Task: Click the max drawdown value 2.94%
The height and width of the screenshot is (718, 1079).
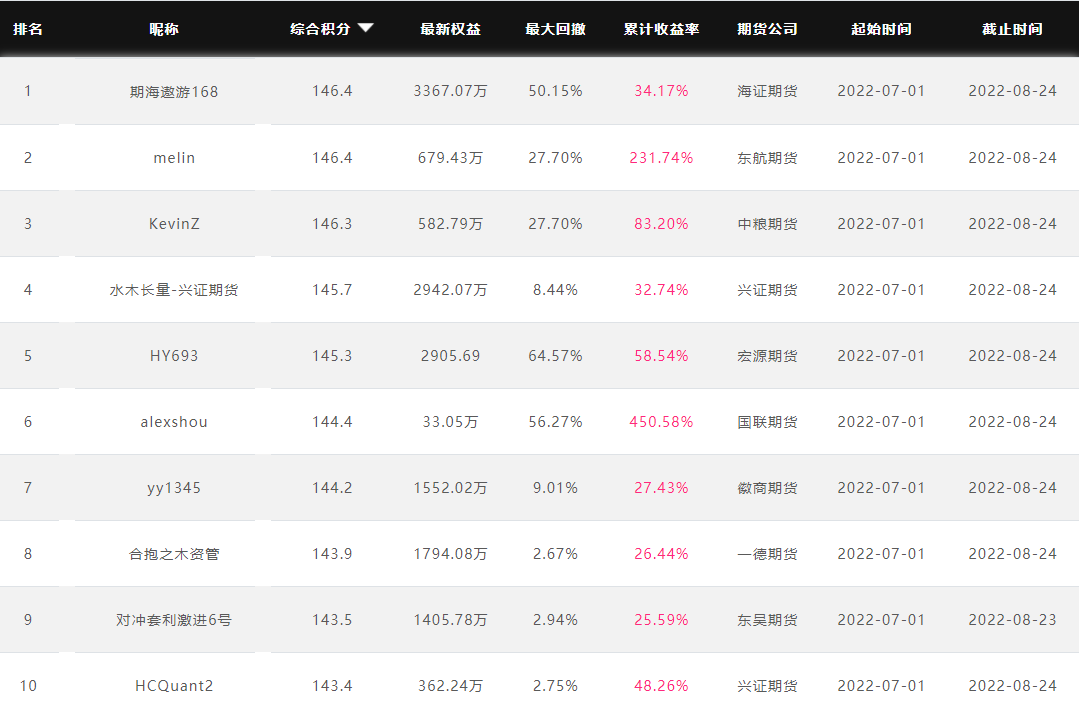Action: 555,620
